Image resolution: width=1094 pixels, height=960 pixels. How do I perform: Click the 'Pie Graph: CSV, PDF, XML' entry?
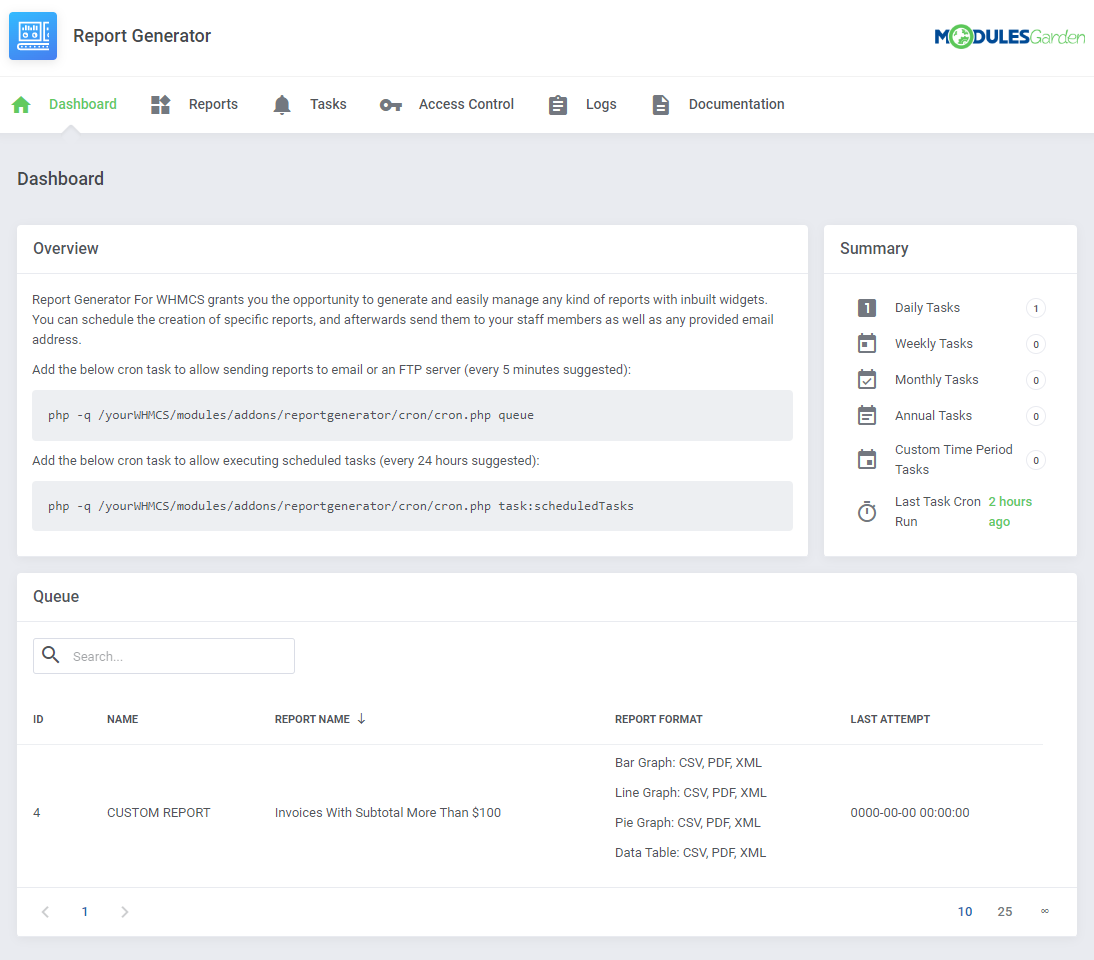(687, 823)
